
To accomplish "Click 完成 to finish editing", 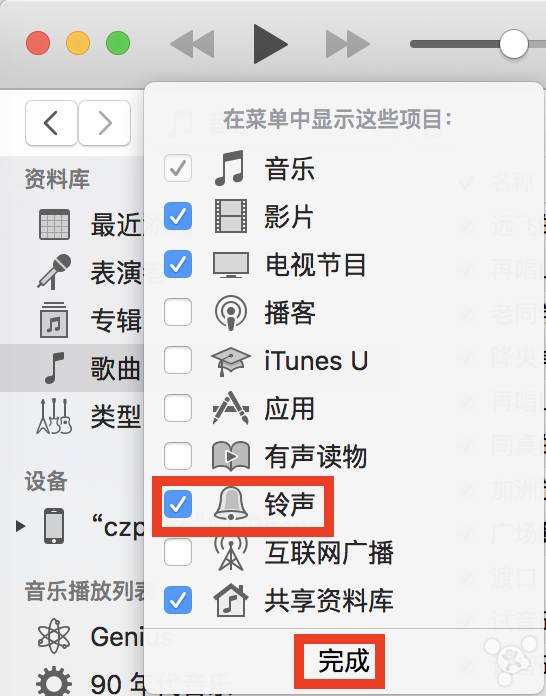I will (x=344, y=660).
